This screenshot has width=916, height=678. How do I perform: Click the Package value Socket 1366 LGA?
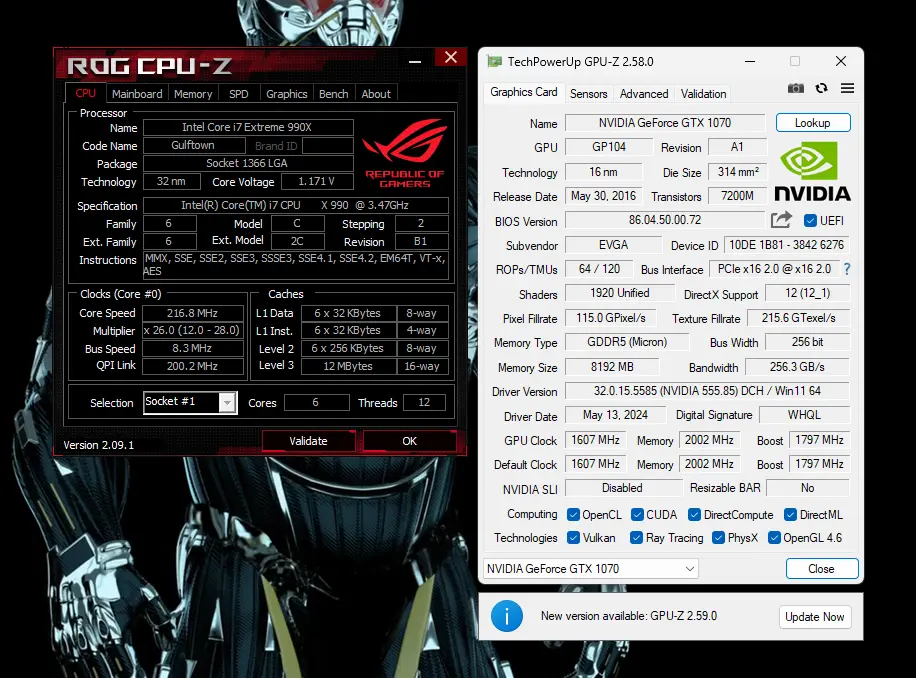pyautogui.click(x=248, y=164)
